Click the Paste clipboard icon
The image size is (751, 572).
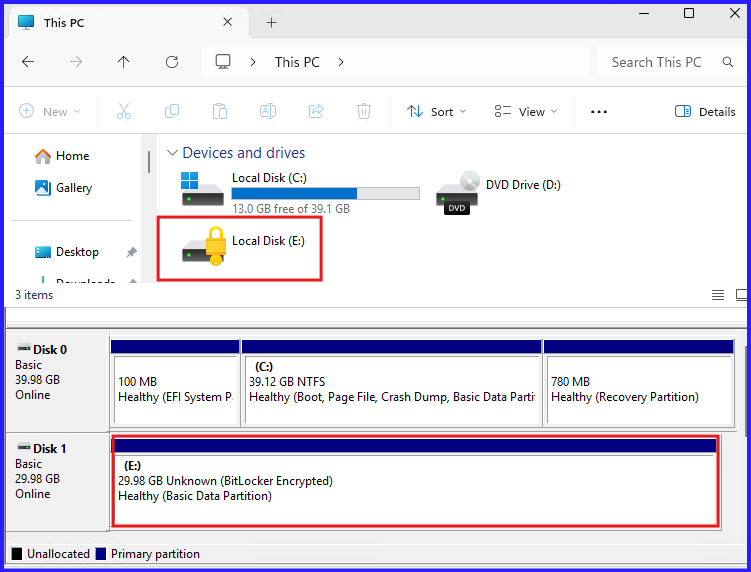click(x=220, y=112)
